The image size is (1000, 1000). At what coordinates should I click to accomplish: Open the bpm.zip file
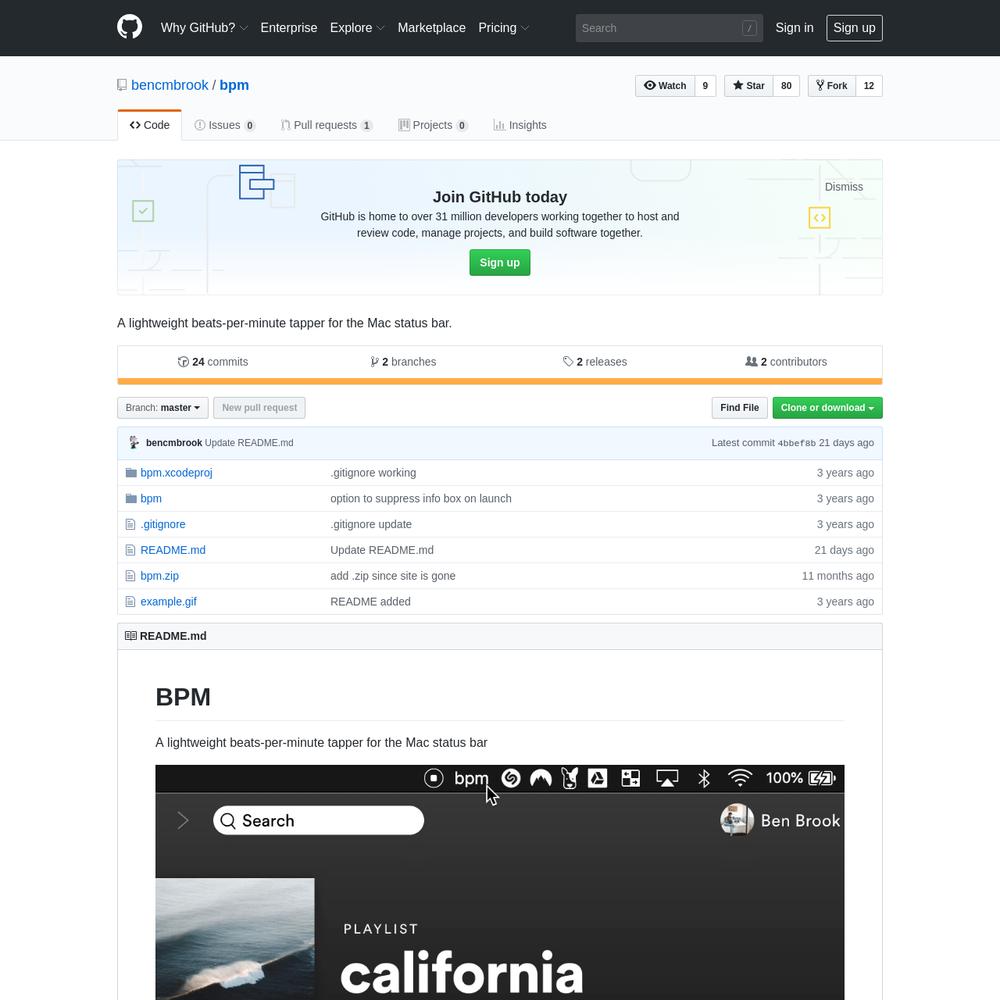[159, 576]
